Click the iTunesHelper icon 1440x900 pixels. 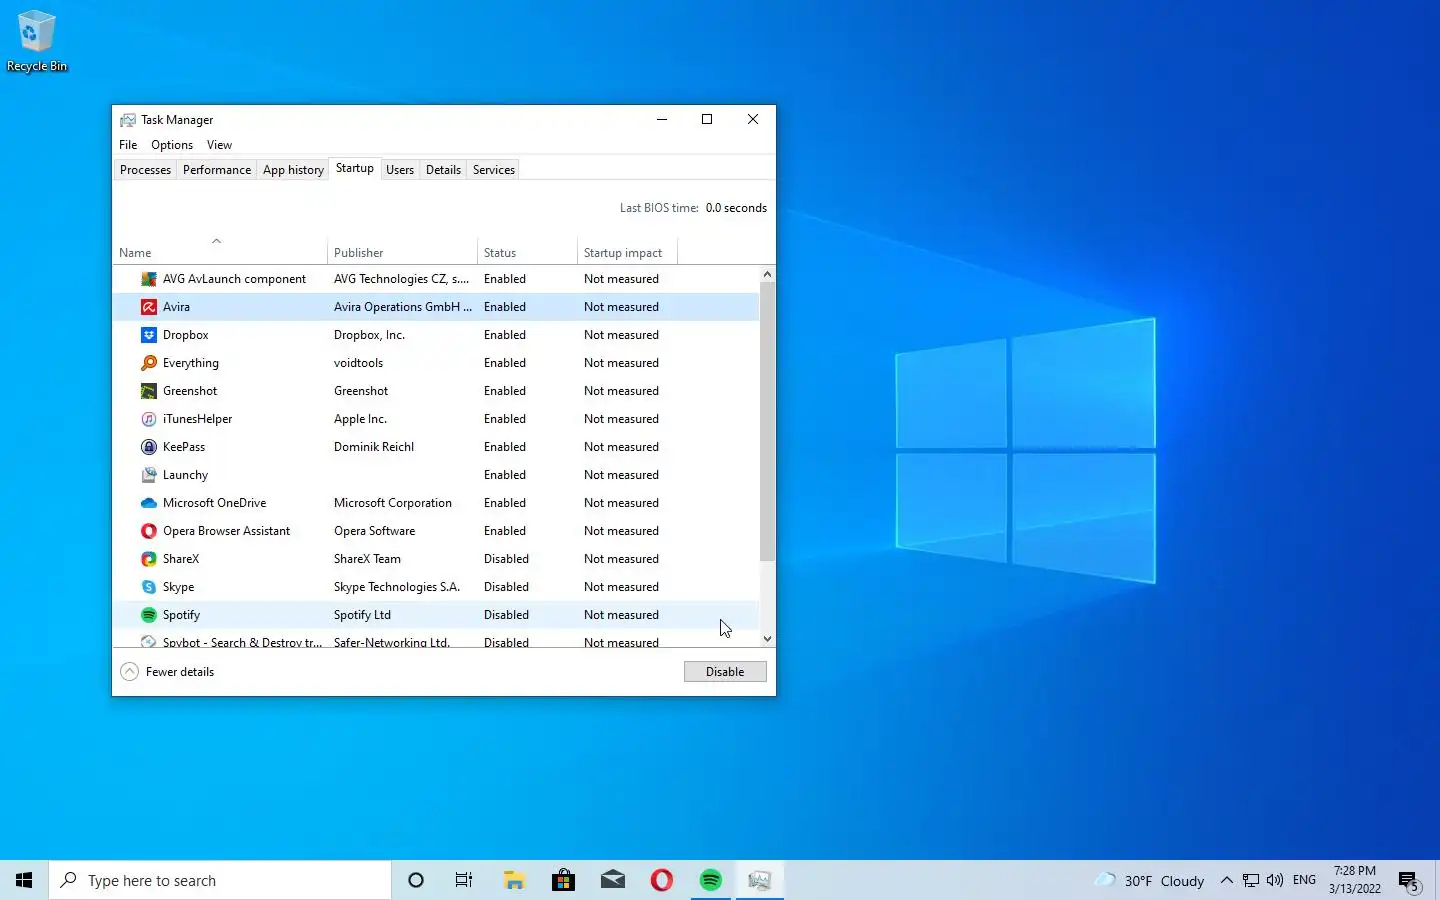[x=149, y=419]
